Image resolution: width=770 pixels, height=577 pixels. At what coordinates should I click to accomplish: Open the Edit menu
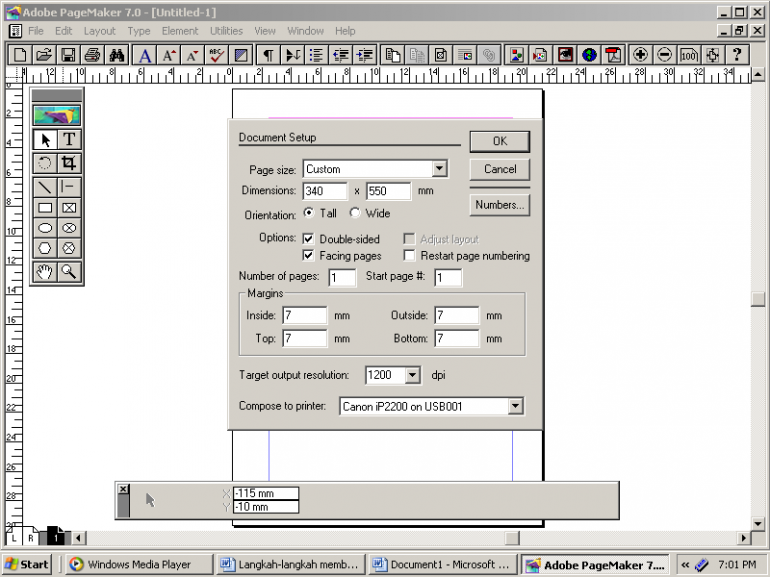point(63,31)
